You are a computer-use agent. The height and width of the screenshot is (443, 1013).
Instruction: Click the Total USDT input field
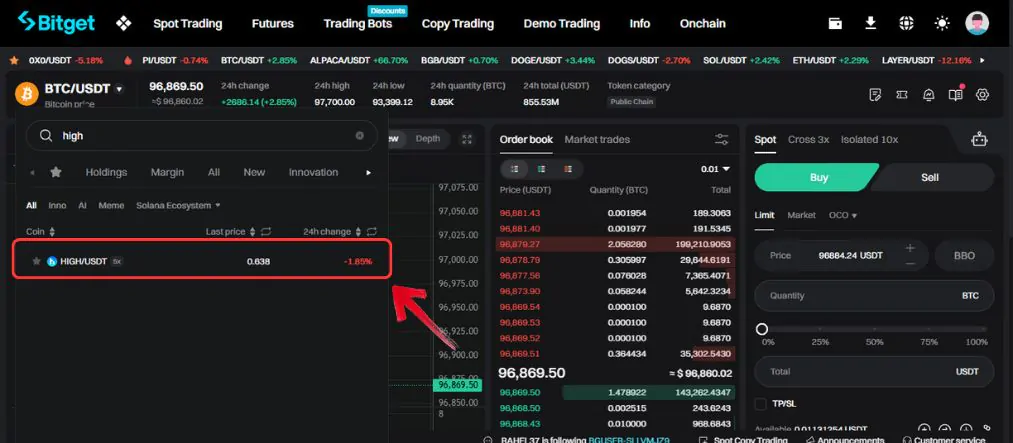pos(874,372)
